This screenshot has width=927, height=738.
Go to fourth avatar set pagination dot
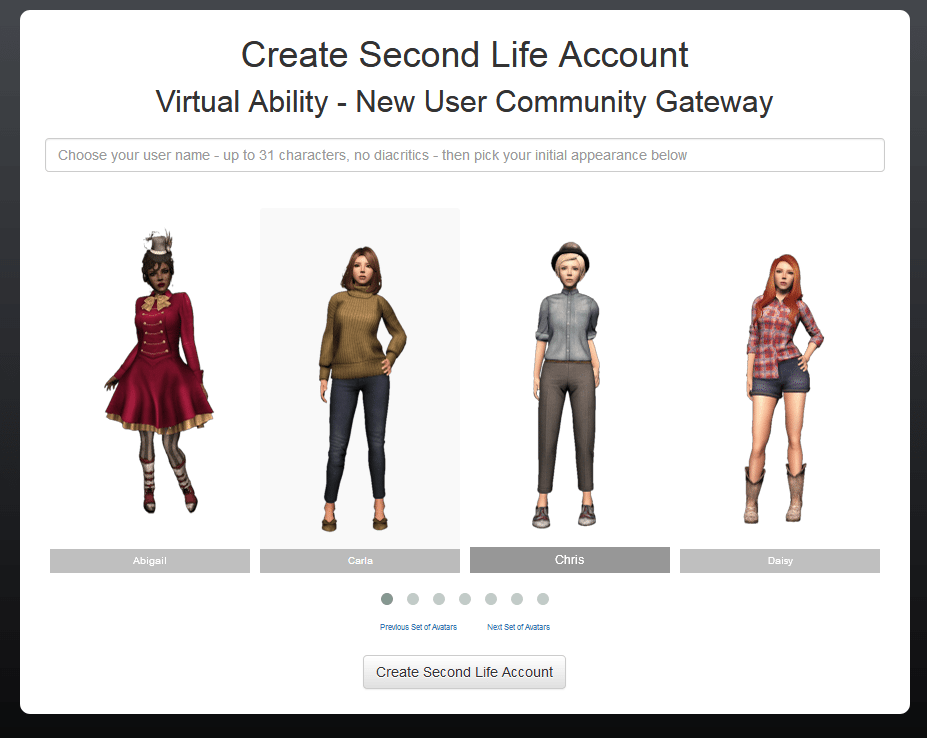pos(465,599)
